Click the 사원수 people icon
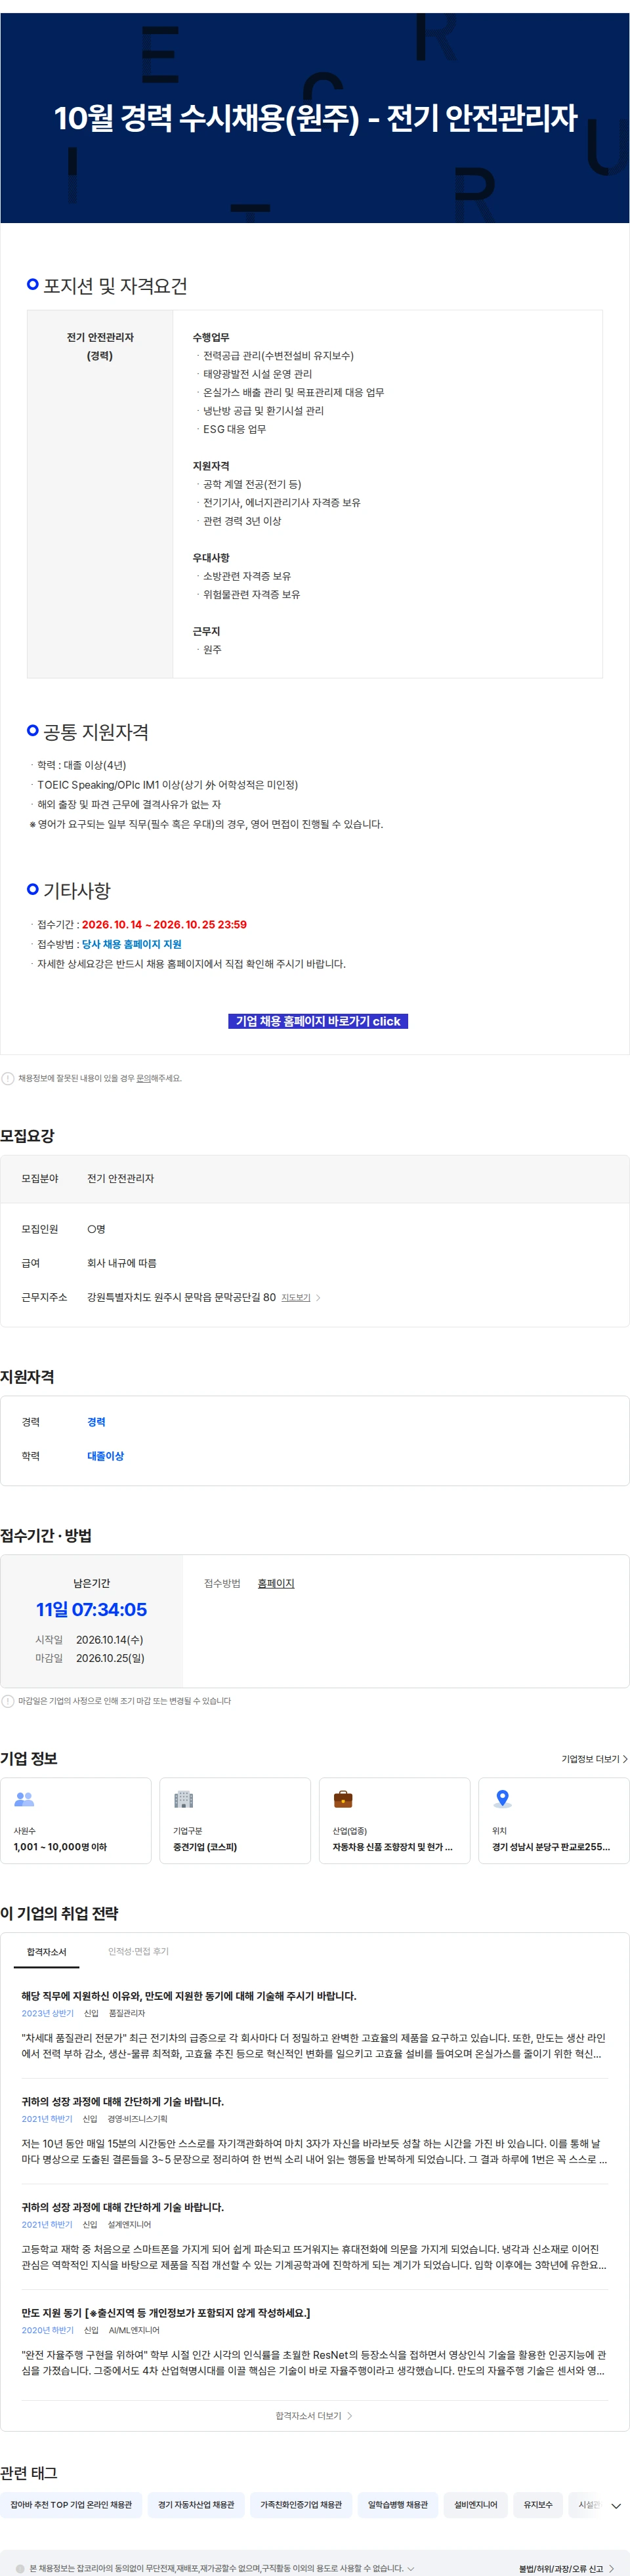This screenshot has height=2576, width=630. [24, 1799]
